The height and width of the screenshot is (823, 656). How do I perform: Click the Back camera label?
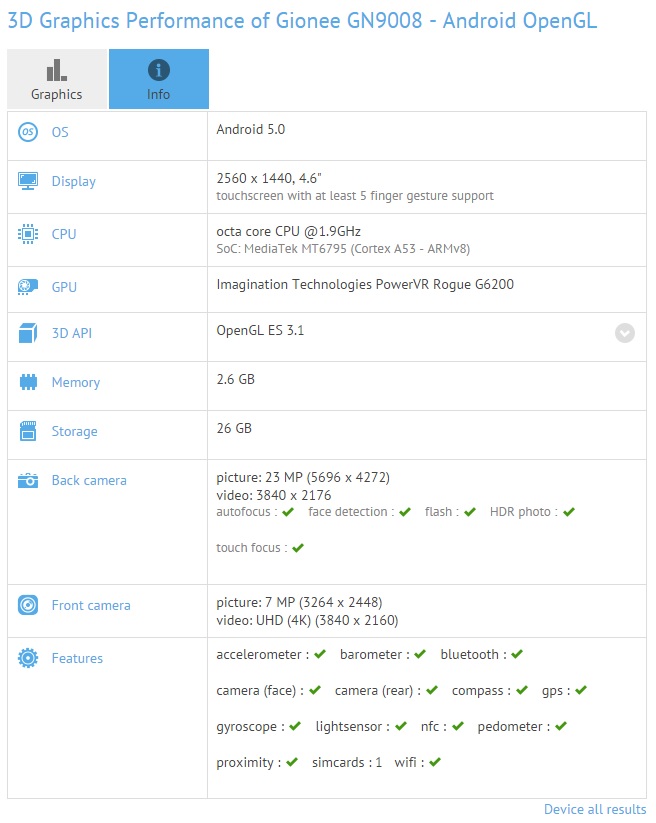pos(89,480)
